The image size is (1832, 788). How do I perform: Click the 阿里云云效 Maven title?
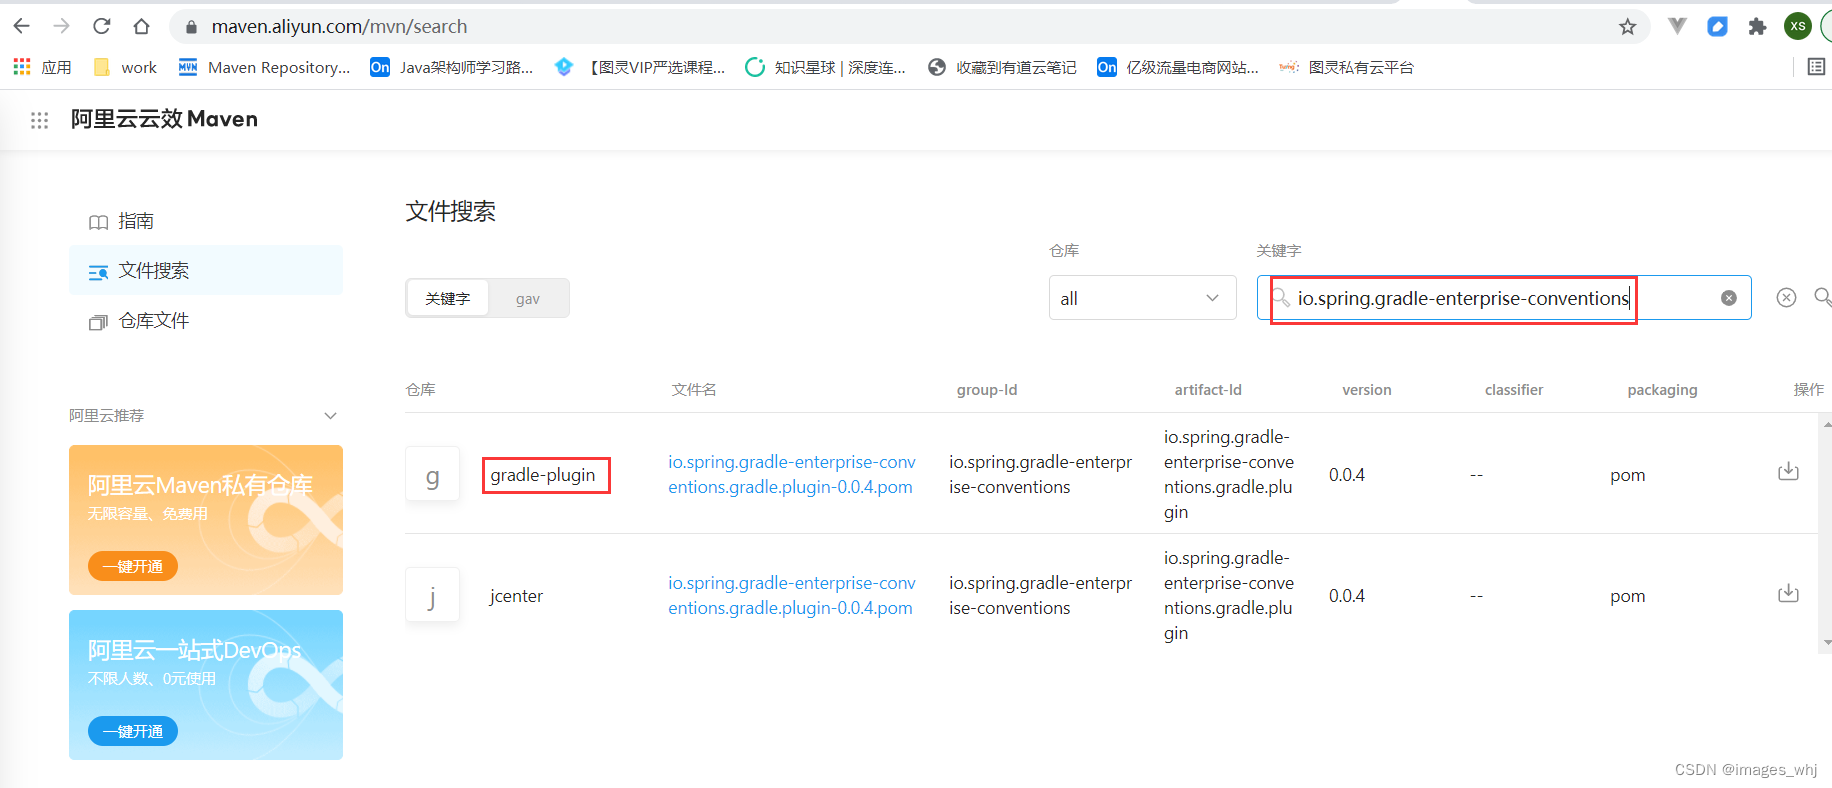click(x=164, y=119)
